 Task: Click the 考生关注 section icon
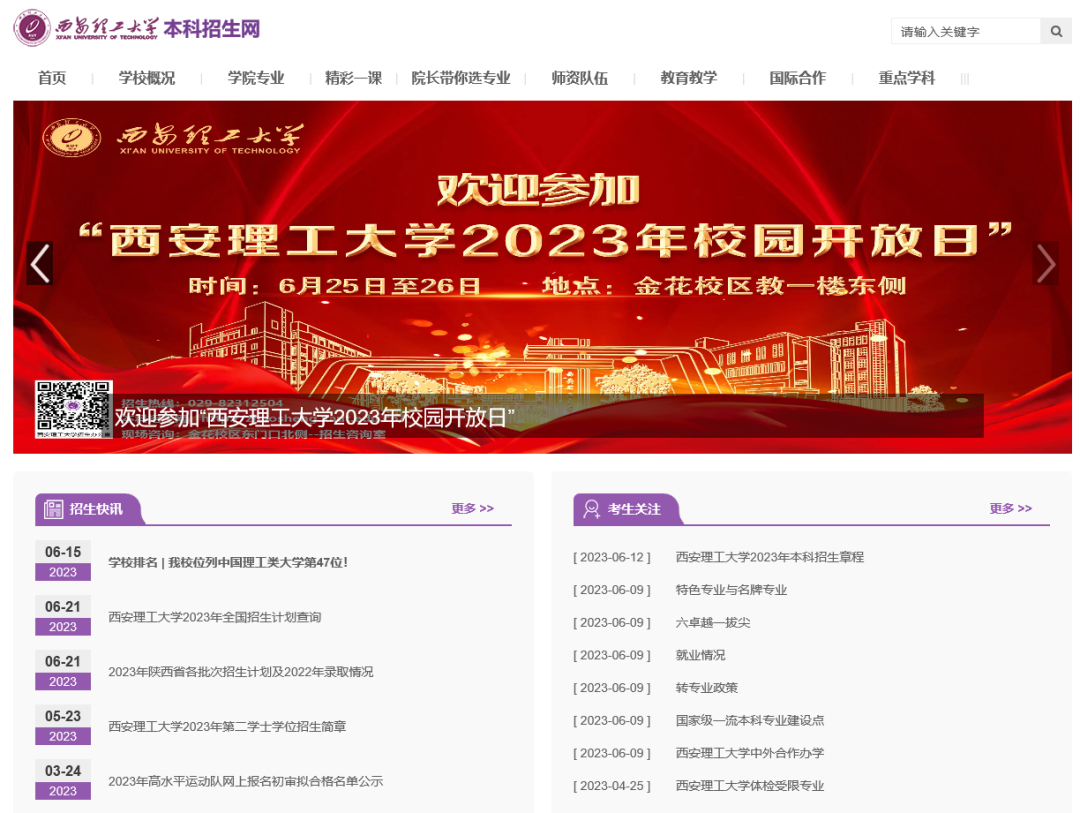pyautogui.click(x=591, y=509)
